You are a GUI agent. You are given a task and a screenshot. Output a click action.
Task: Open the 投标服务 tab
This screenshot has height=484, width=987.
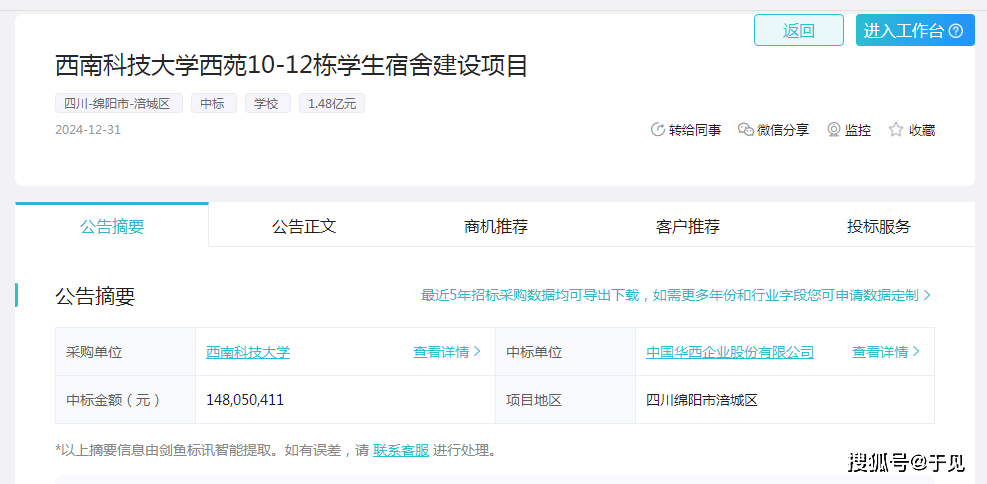(x=879, y=226)
